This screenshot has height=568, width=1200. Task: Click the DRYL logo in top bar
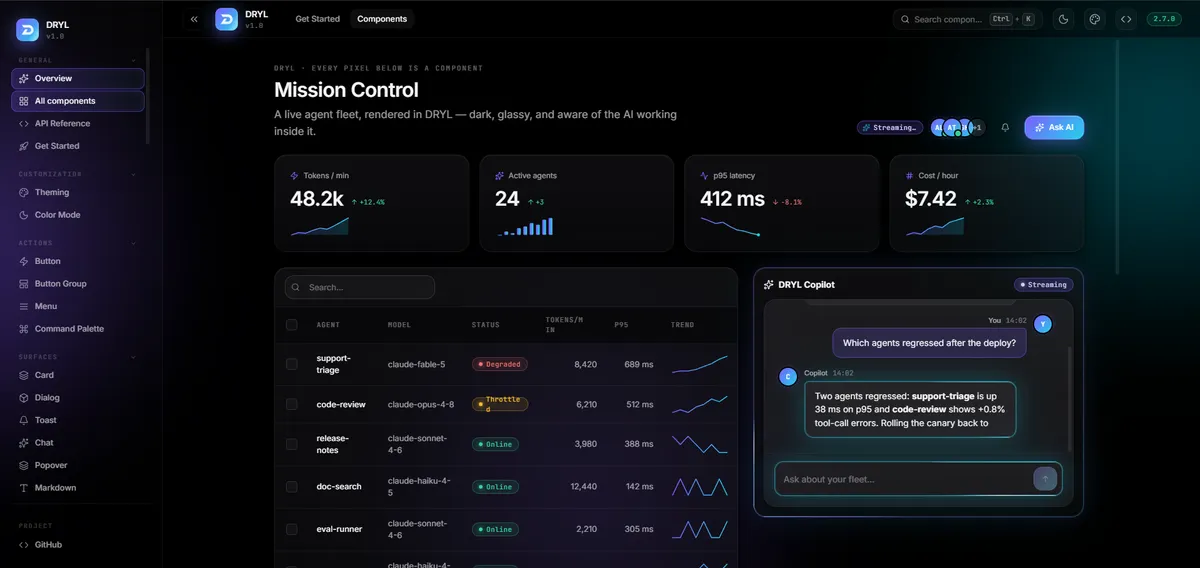(227, 19)
